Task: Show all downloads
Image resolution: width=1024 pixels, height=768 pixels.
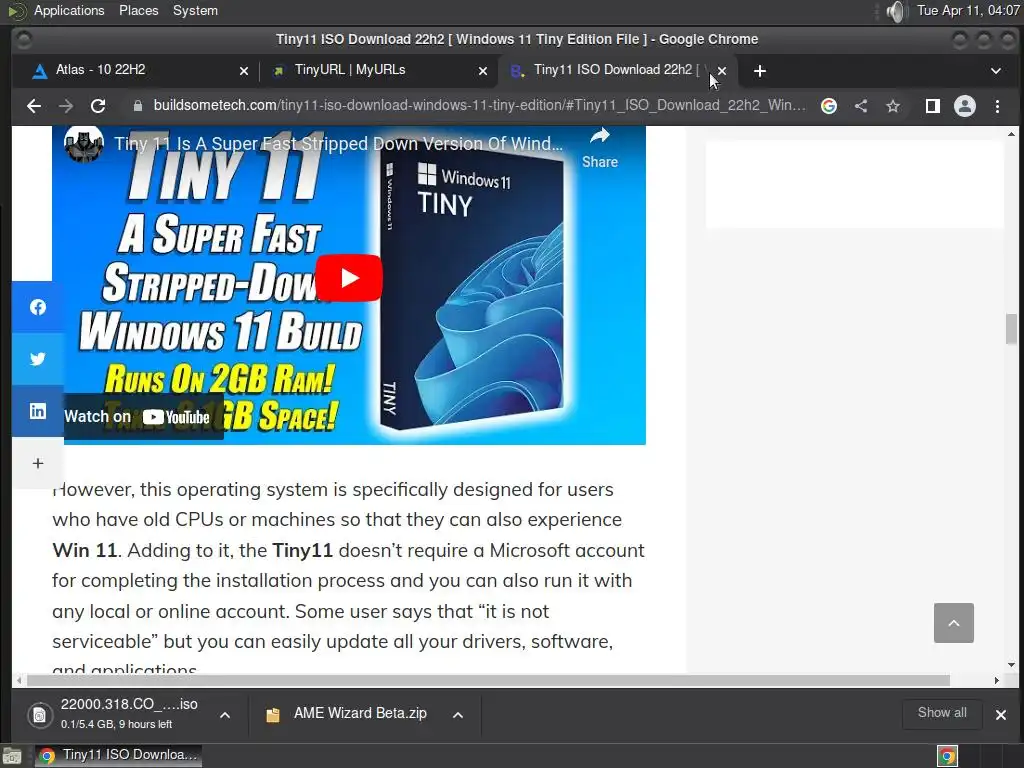Action: pos(942,713)
